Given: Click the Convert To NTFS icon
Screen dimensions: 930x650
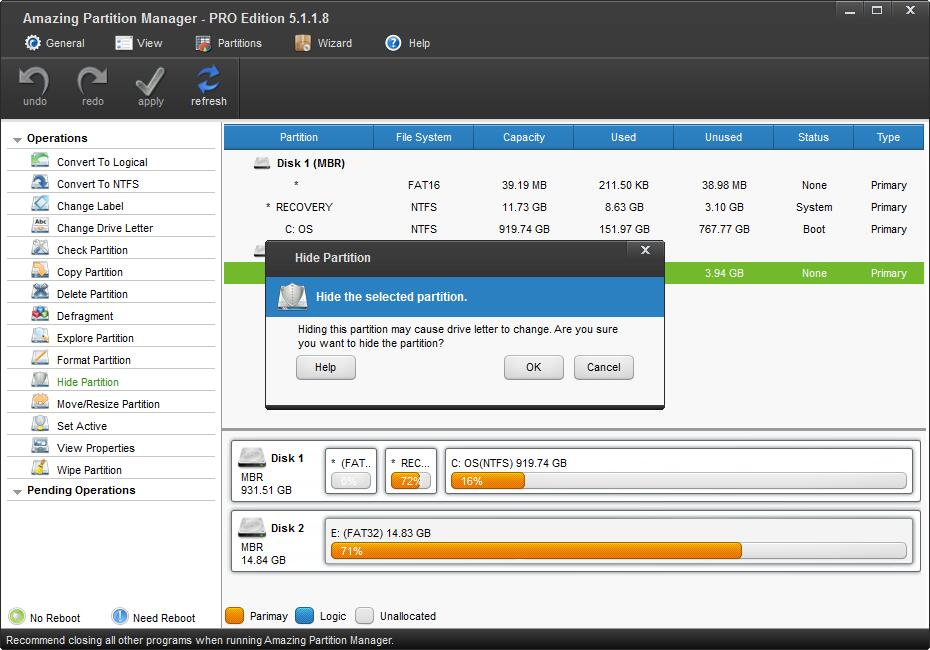Looking at the screenshot, I should (40, 183).
